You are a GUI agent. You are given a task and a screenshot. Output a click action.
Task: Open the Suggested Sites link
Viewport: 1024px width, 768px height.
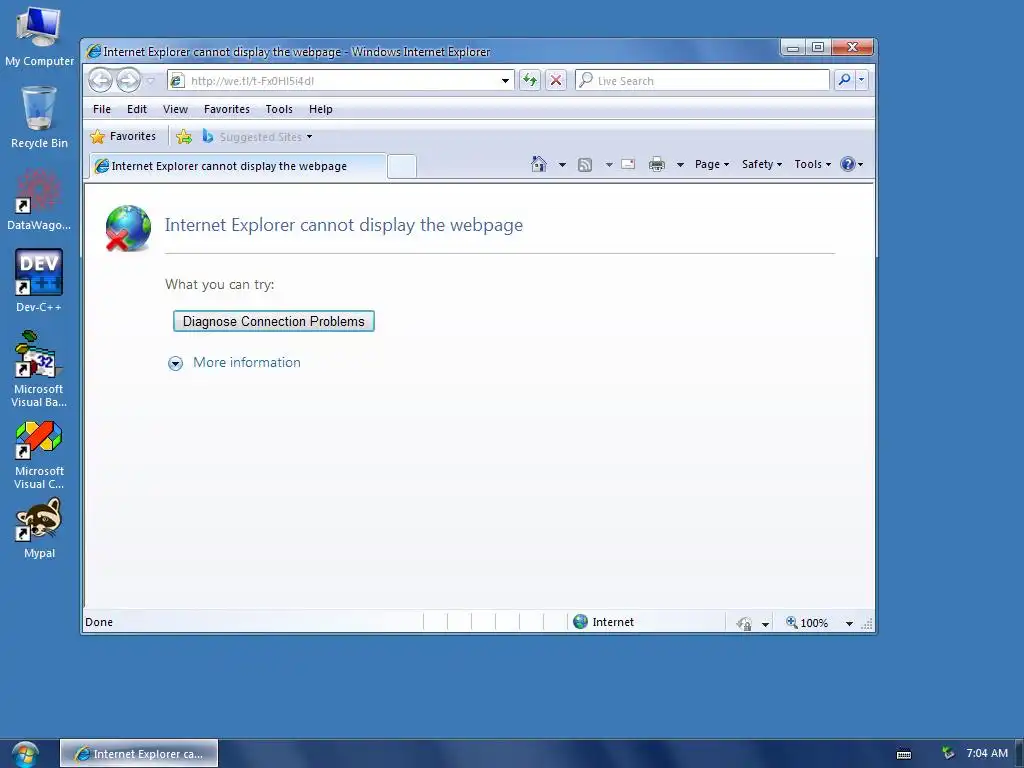(257, 136)
